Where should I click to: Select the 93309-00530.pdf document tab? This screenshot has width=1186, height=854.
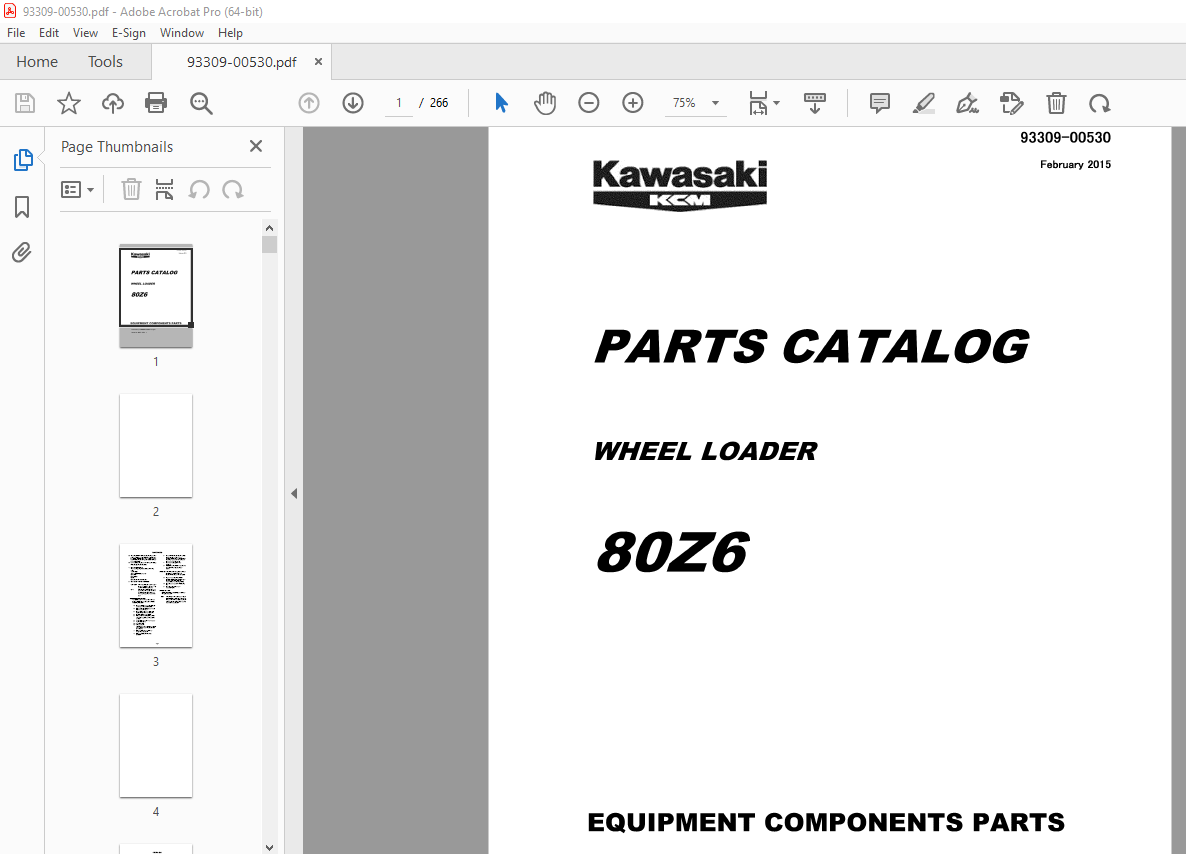[x=241, y=62]
